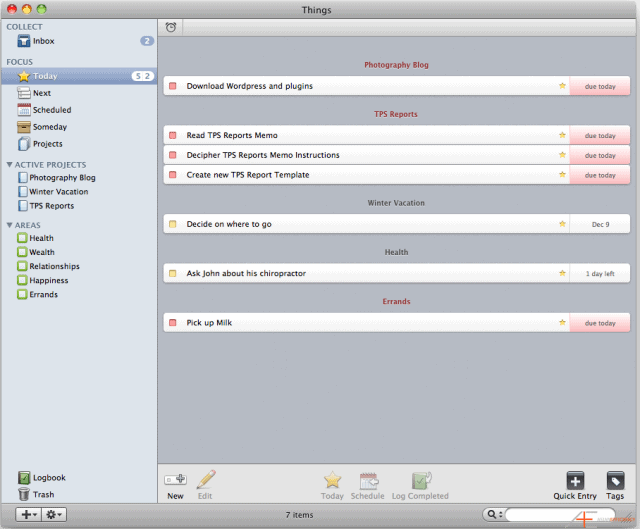Open the gear actions dropdown
Viewport: 640px width, 529px height.
pos(54,515)
